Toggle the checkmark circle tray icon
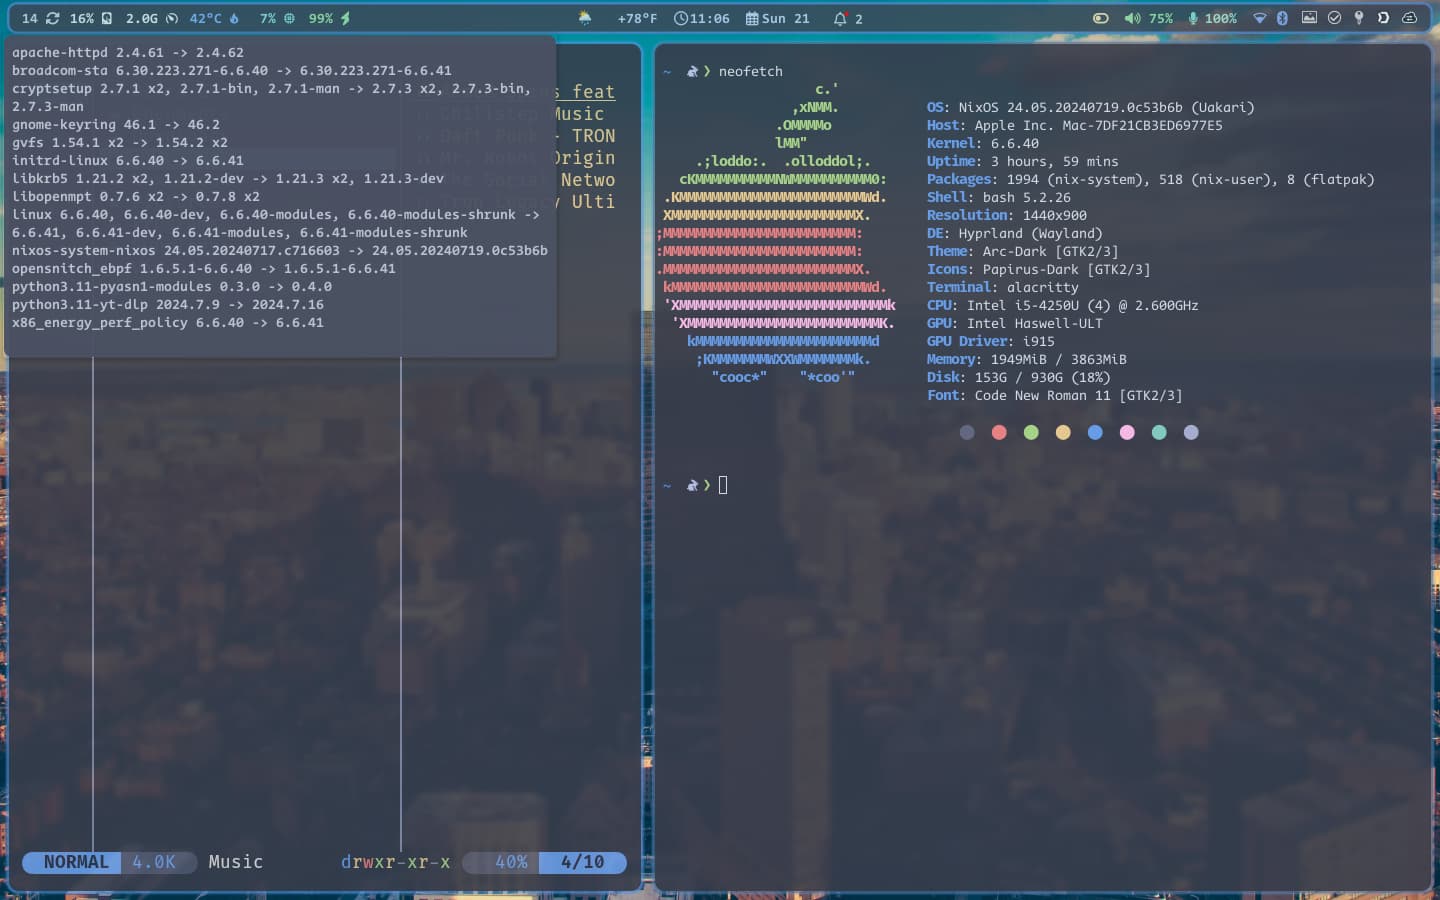Viewport: 1440px width, 900px height. [1336, 17]
